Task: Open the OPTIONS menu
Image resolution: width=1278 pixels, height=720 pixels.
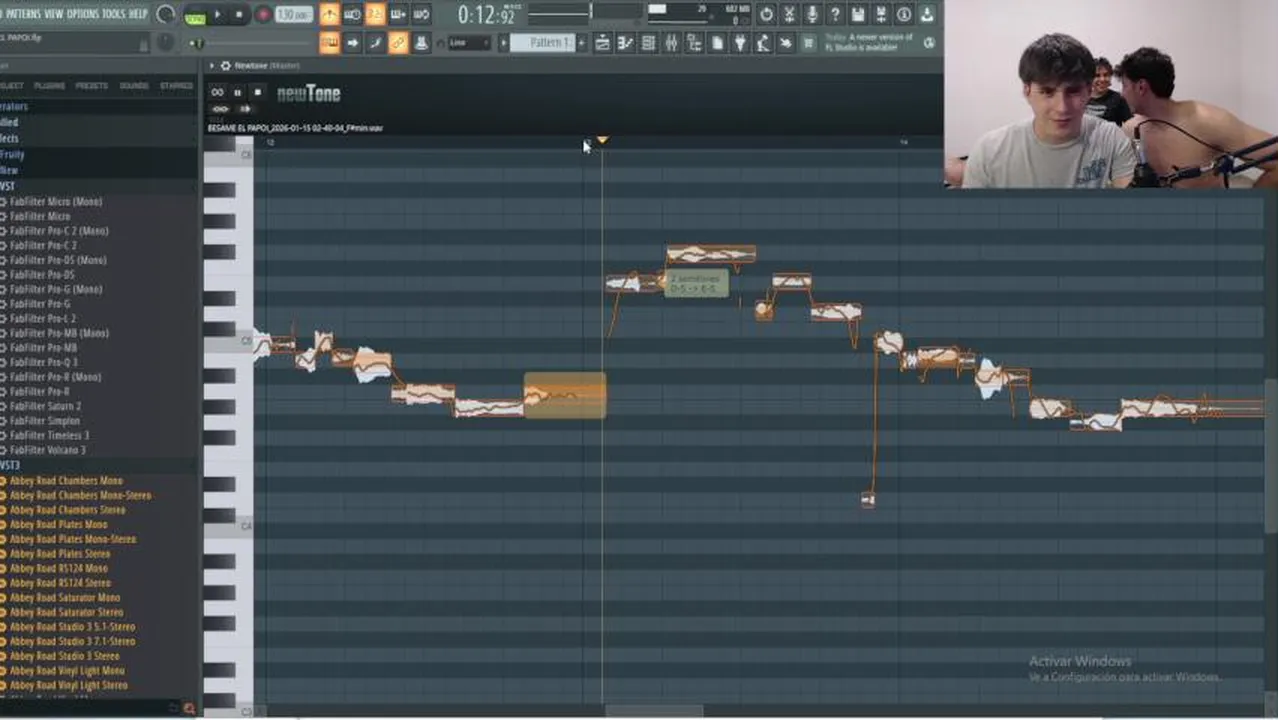Action: tap(83, 14)
